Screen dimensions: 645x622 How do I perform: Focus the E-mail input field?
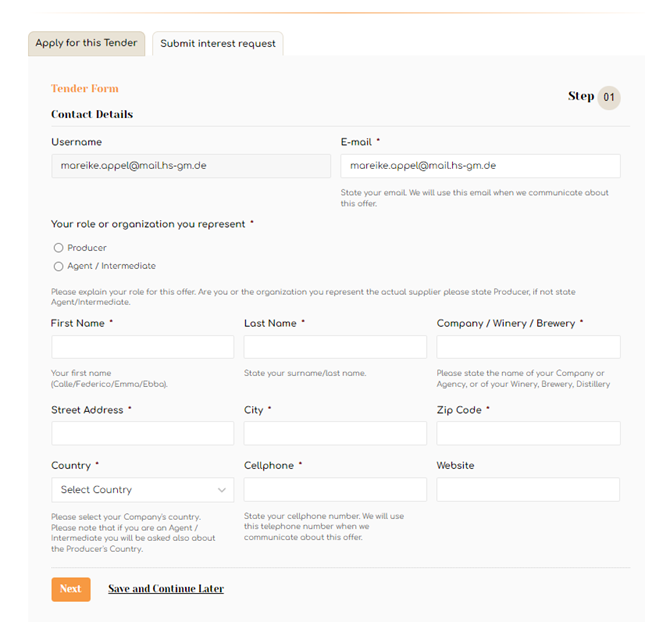point(480,166)
